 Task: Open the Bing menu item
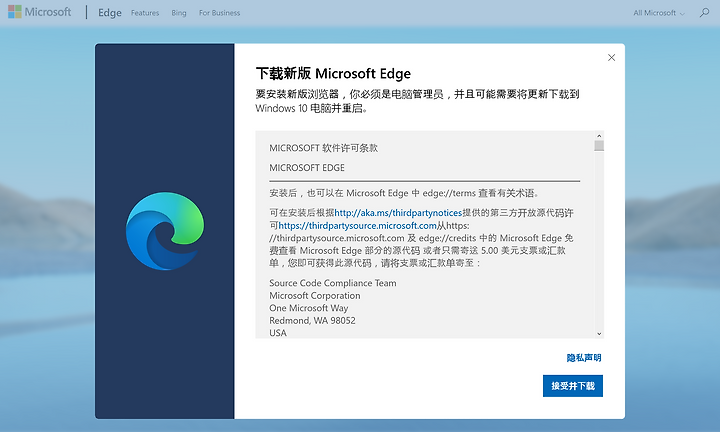(179, 13)
